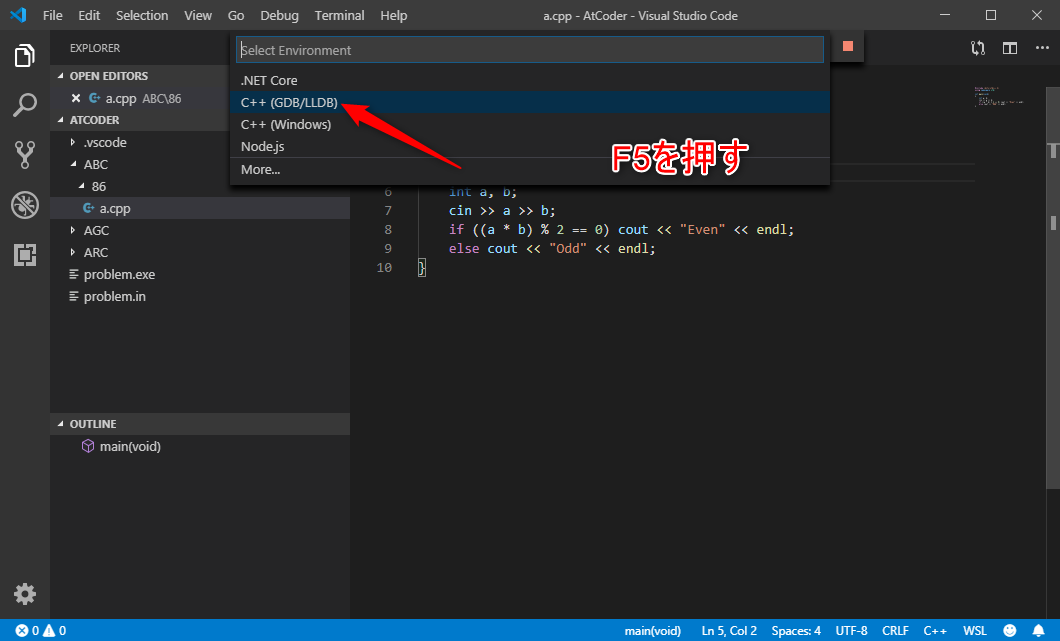This screenshot has height=641, width=1060.
Task: Open the Go menu
Action: (x=236, y=16)
